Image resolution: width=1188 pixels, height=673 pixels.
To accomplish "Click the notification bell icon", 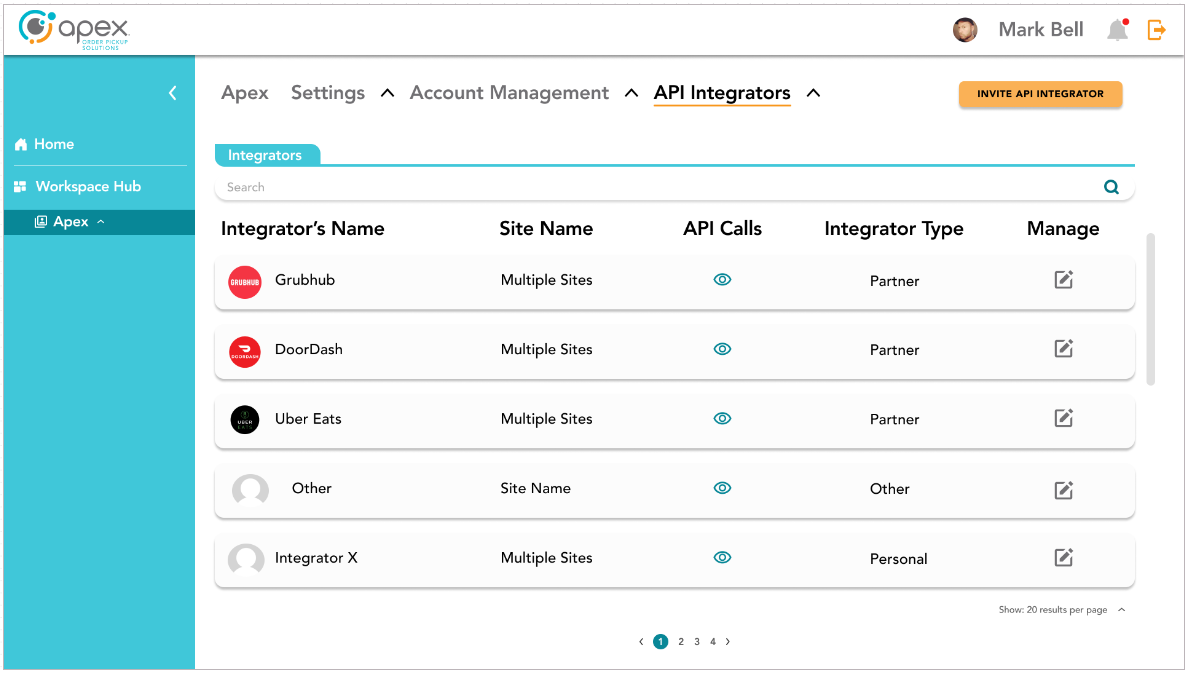I will [1117, 30].
